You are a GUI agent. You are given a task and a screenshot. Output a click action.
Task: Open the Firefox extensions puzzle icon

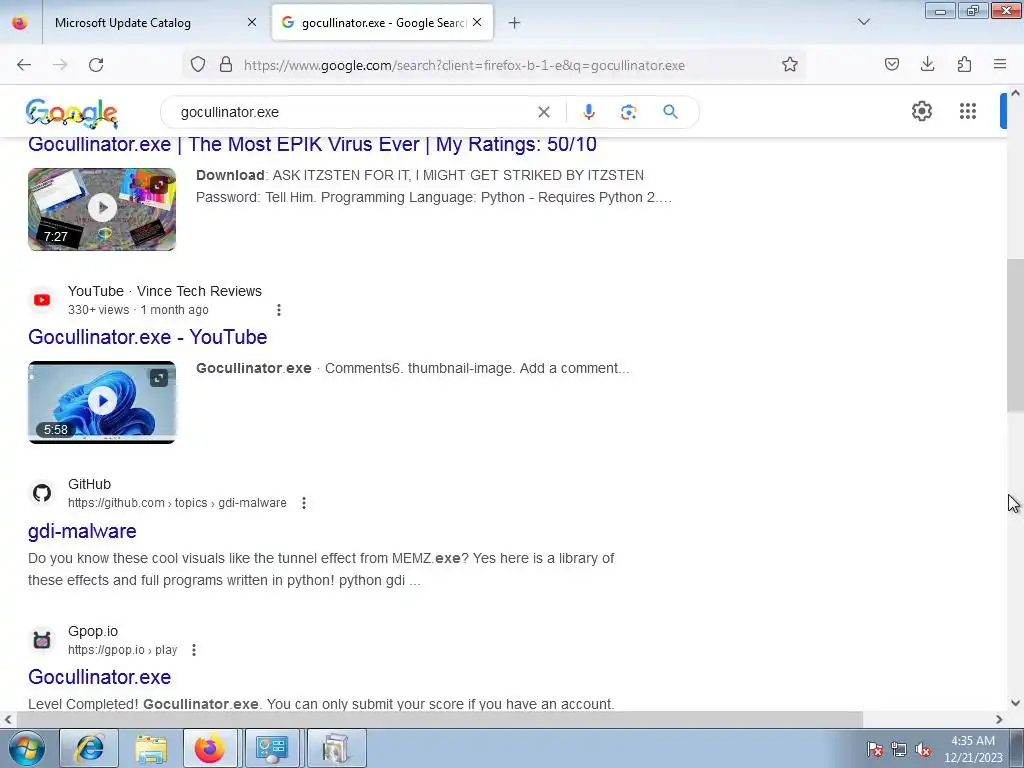pos(964,65)
